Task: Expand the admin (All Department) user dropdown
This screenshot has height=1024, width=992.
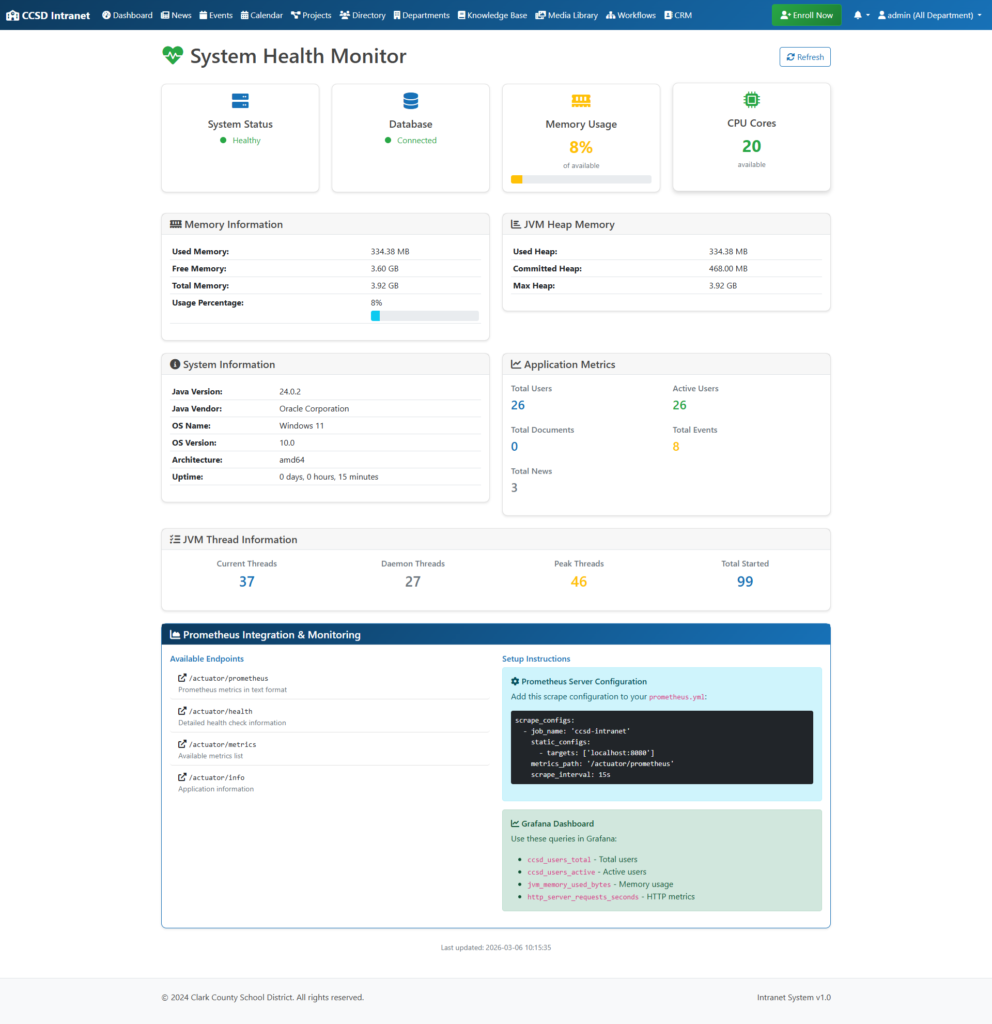Action: point(929,16)
